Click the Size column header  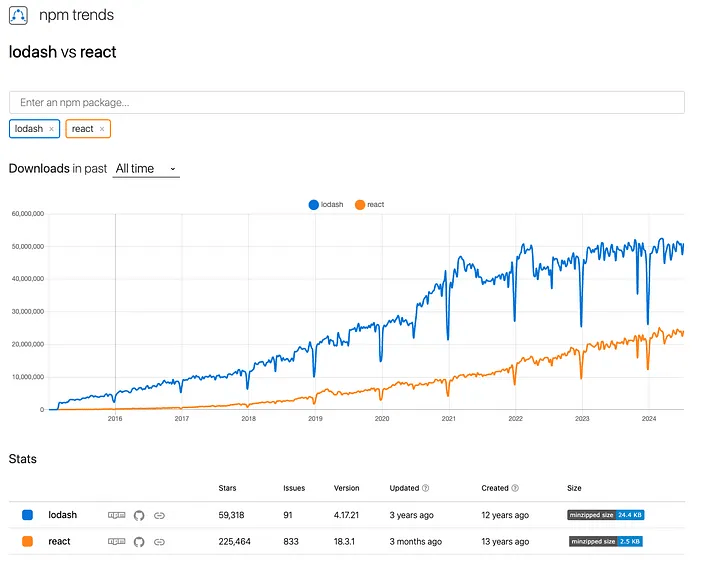[x=574, y=488]
